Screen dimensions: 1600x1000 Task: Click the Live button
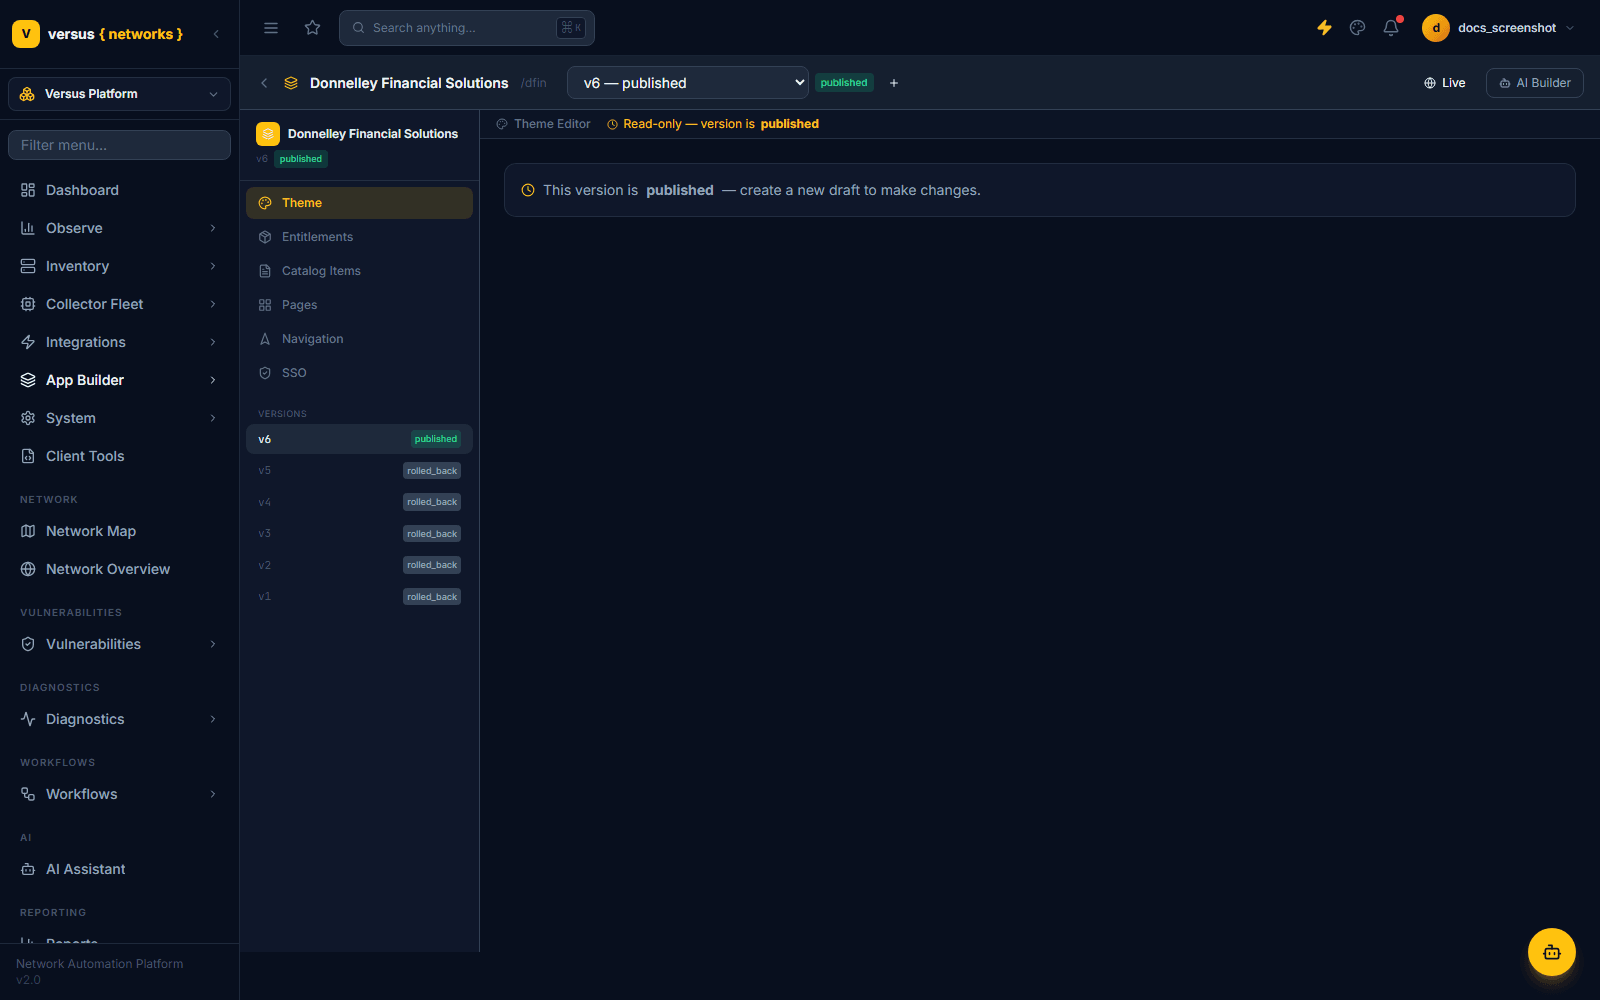(1445, 83)
